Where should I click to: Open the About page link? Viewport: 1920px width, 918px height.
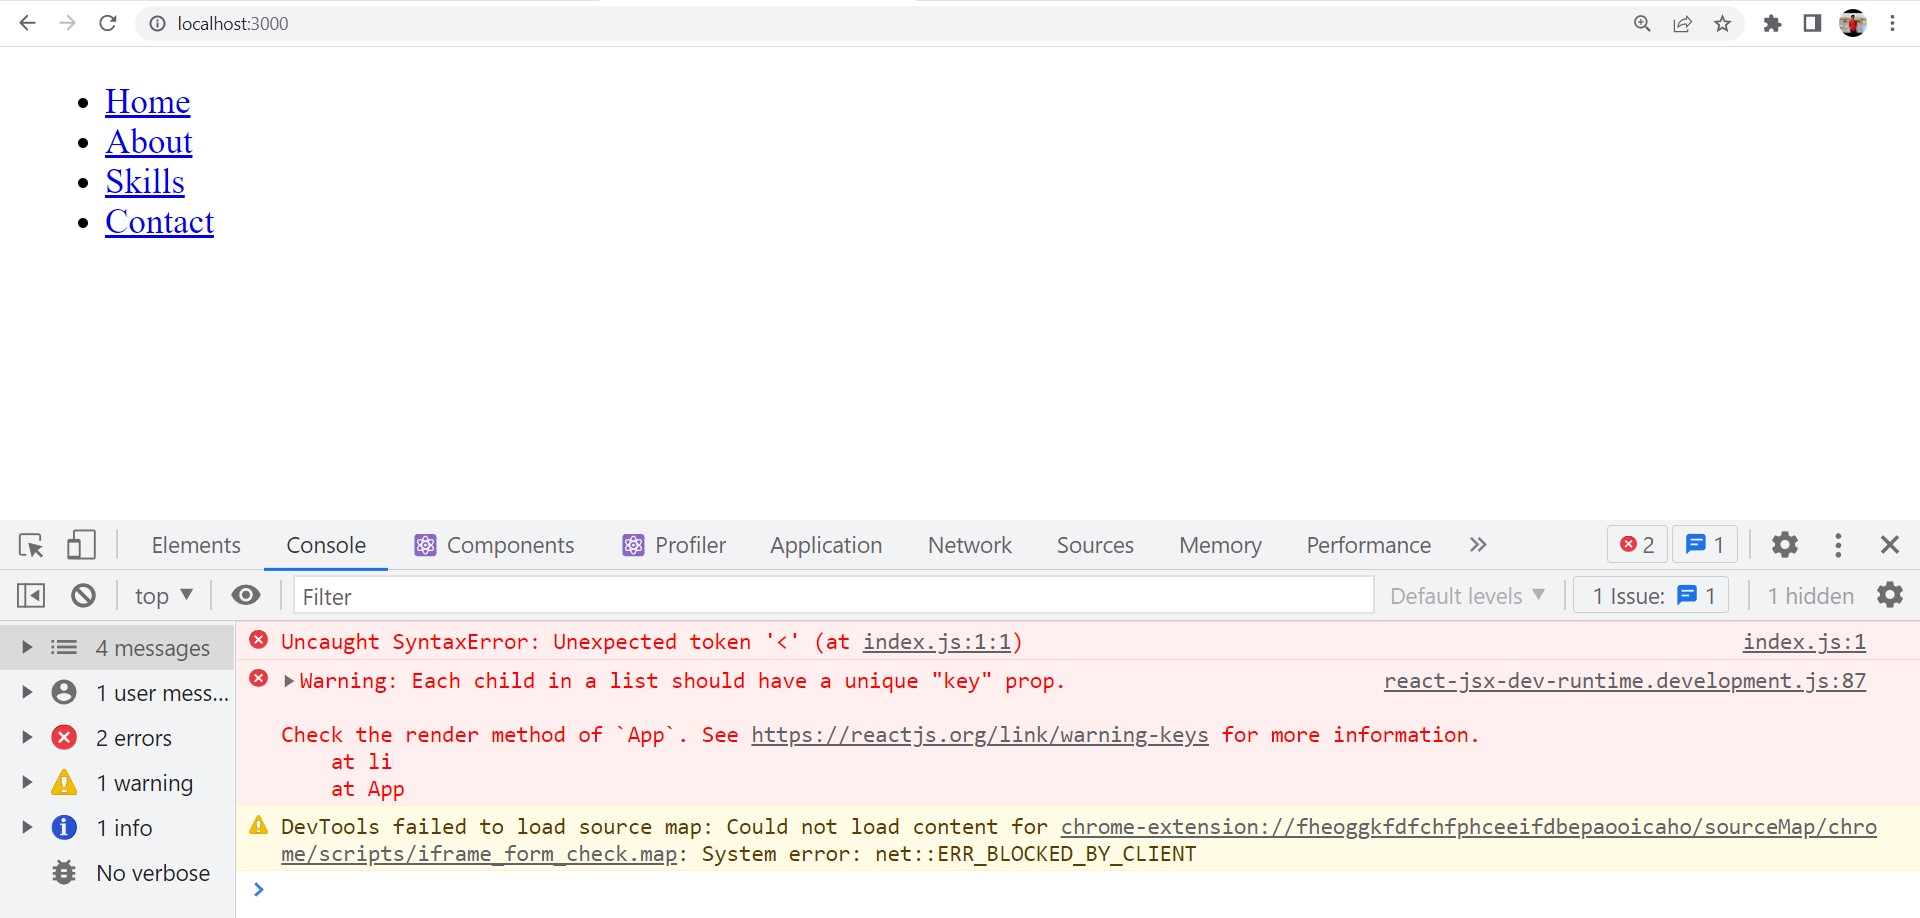tap(149, 142)
